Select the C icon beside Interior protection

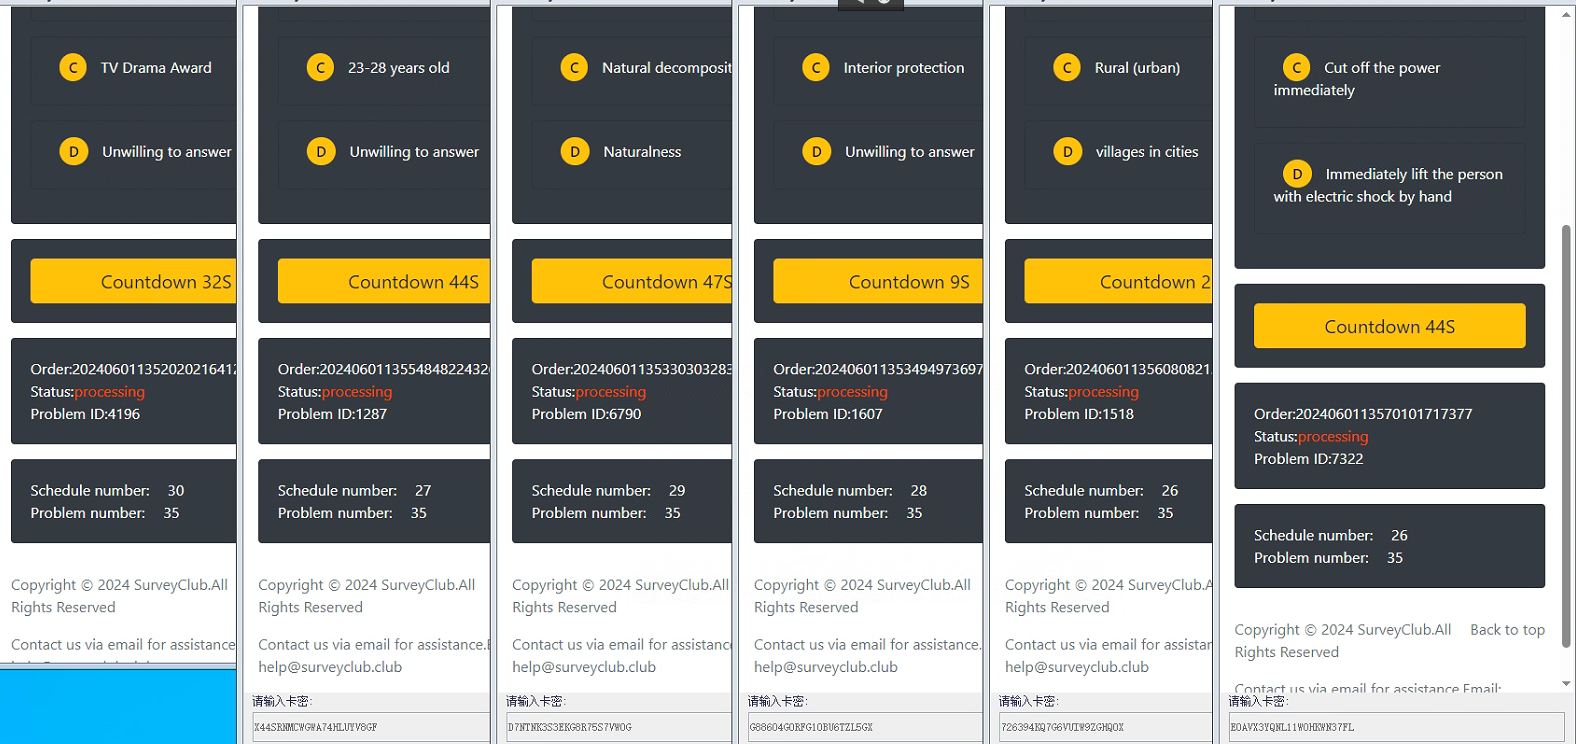816,67
